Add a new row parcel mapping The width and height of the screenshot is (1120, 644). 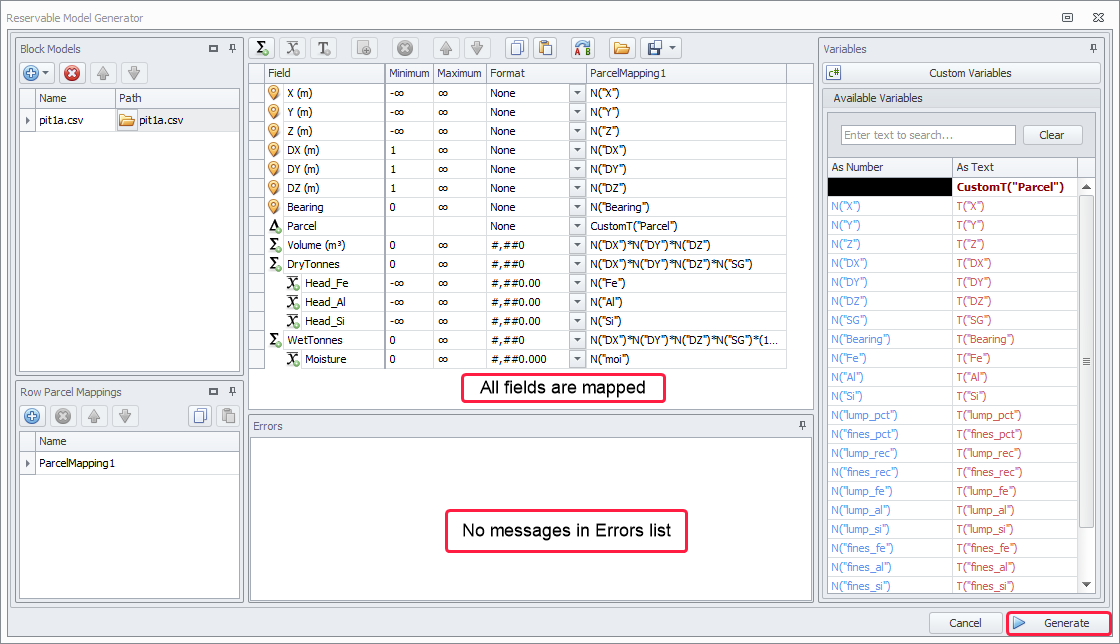(32, 416)
